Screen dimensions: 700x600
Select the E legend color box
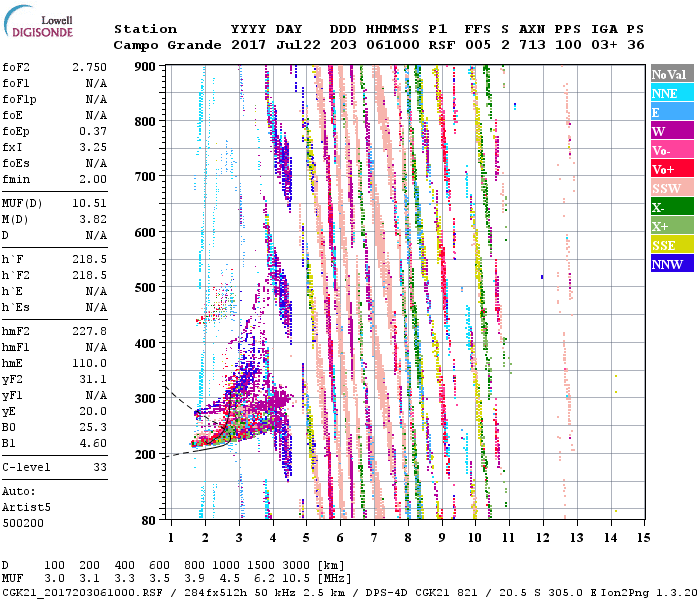[671, 112]
